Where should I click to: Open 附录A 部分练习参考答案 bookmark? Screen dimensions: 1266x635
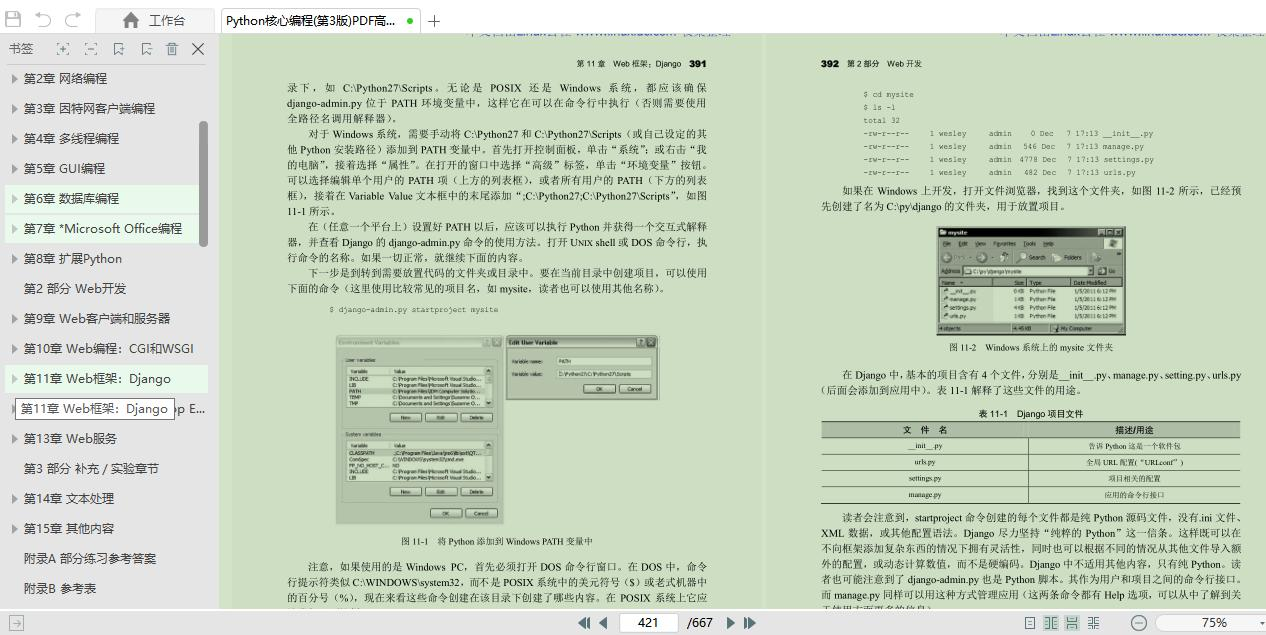click(x=90, y=558)
